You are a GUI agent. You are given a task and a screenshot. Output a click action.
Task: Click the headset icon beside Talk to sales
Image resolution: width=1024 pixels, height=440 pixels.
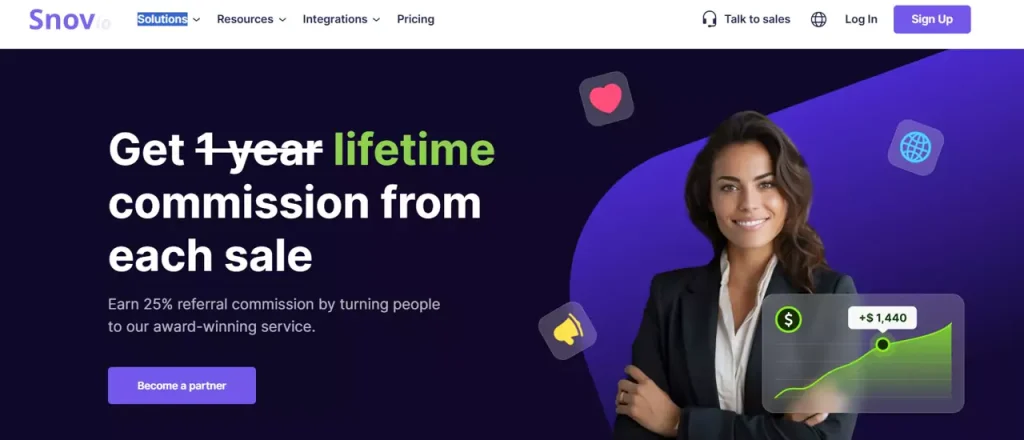(x=709, y=19)
